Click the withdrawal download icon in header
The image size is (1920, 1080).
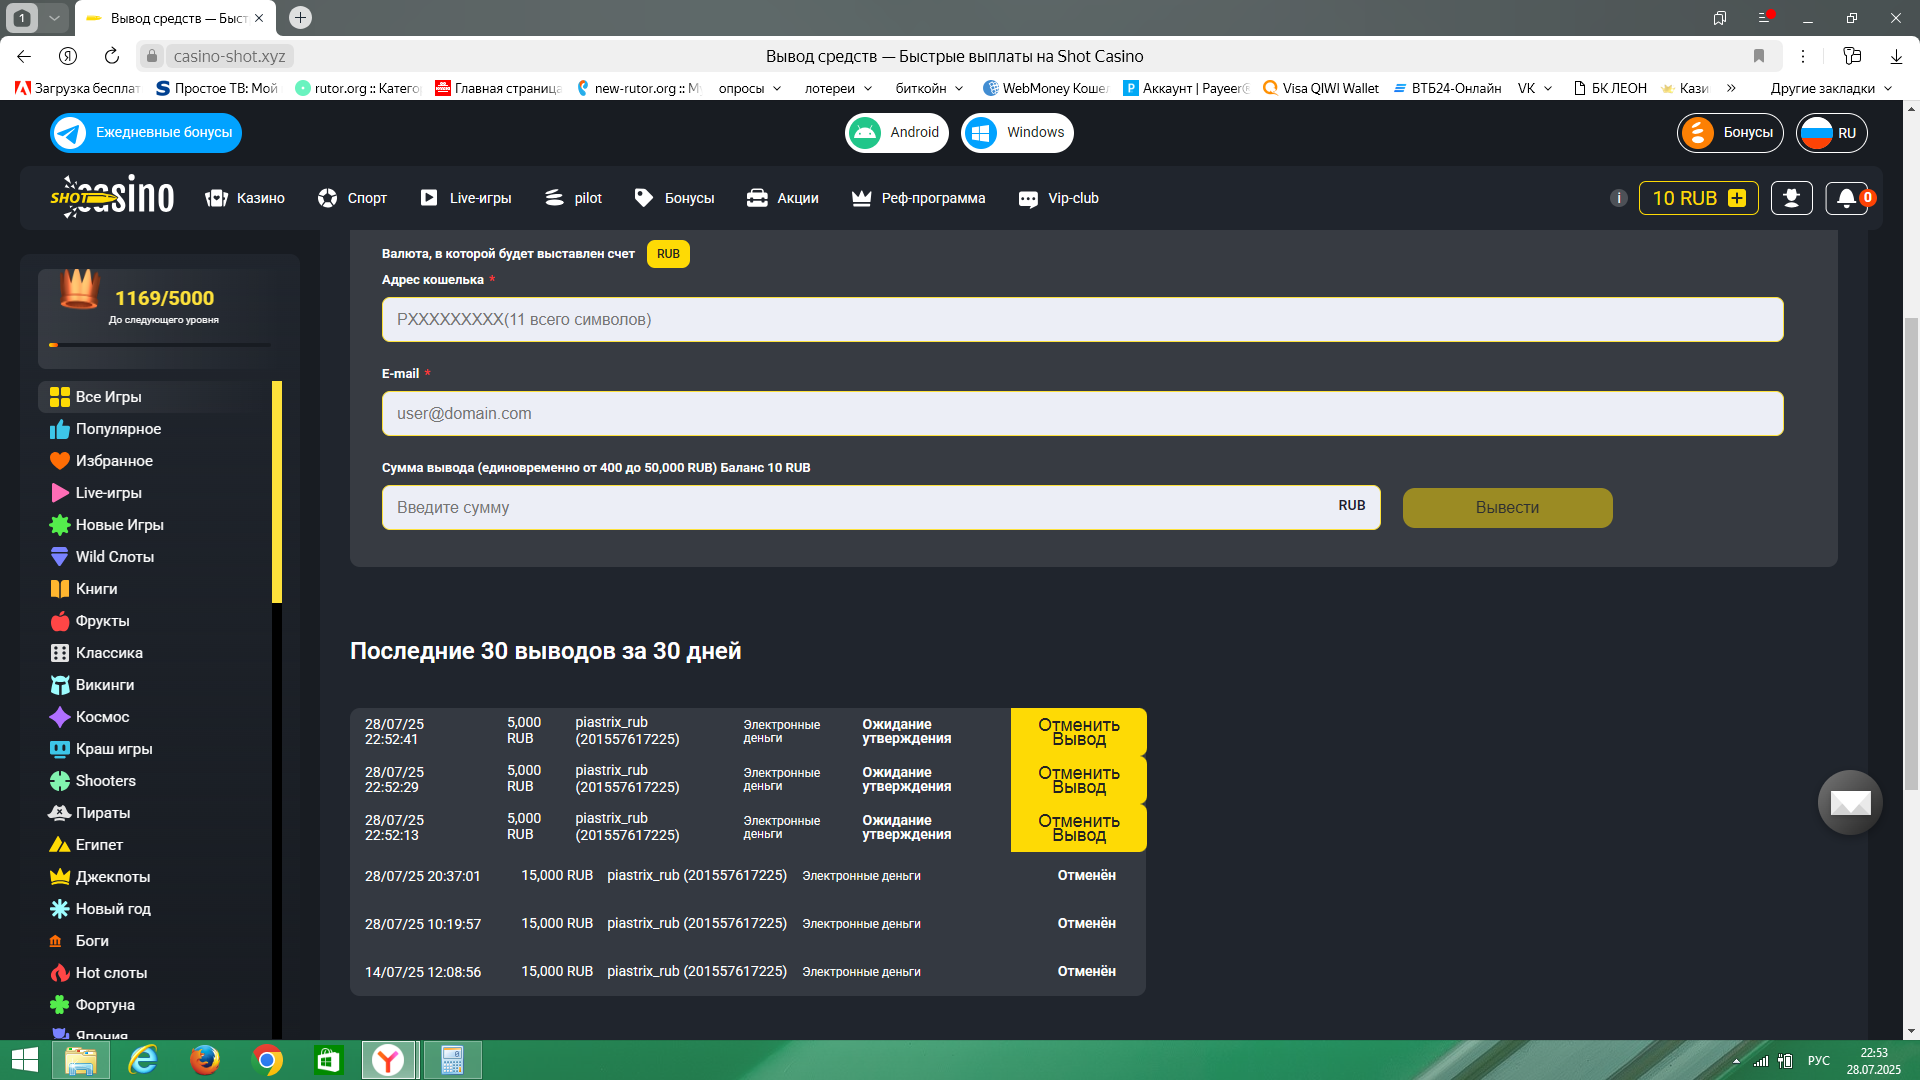(x=1791, y=198)
